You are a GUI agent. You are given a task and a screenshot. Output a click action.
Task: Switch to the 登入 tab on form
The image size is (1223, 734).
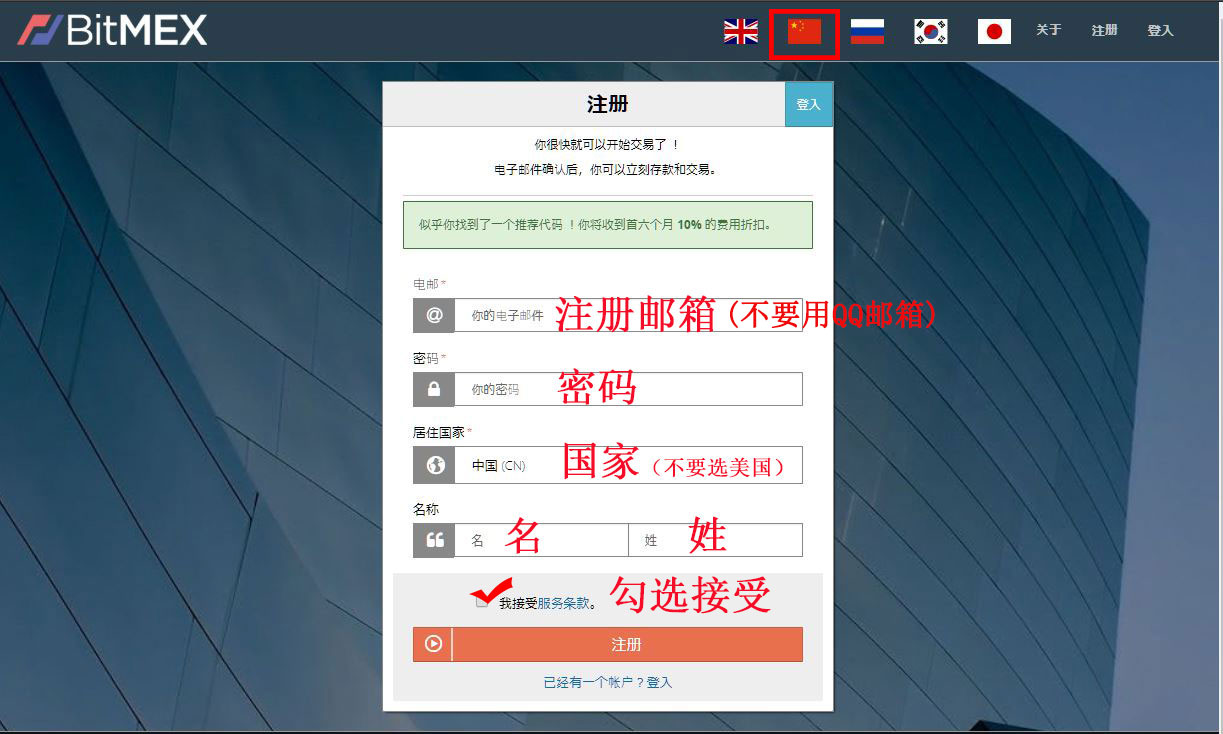point(808,104)
